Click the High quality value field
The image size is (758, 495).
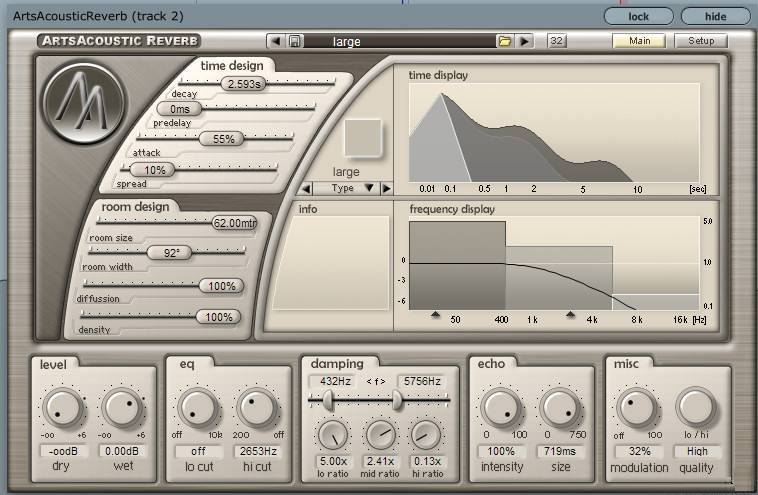(x=697, y=451)
